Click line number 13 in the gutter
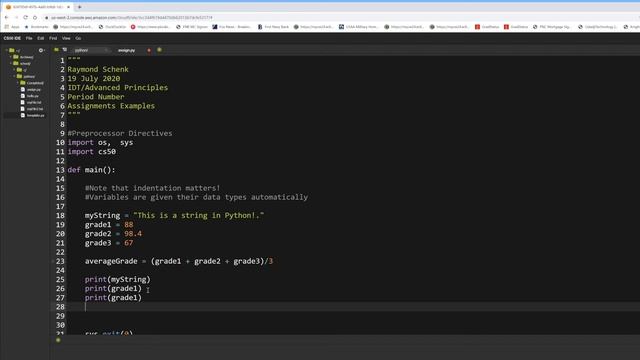This screenshot has height=360, width=640. 60,170
